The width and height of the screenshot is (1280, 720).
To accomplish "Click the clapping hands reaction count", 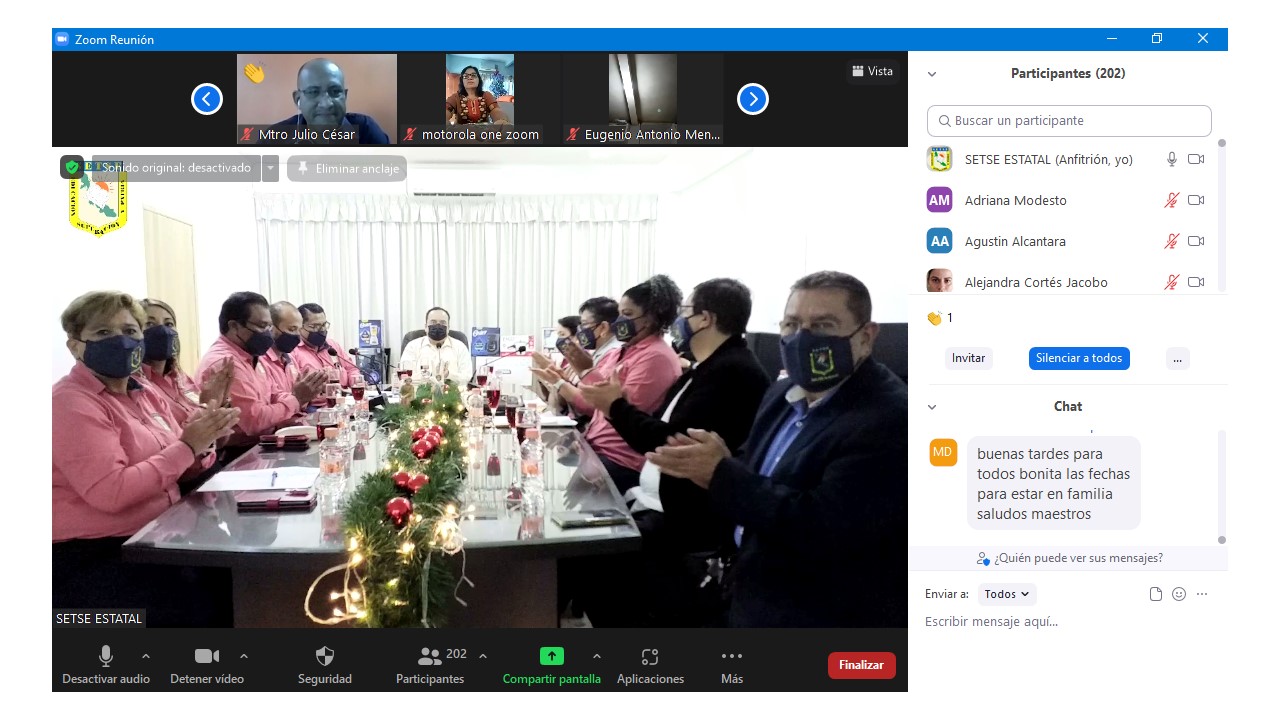I will click(x=939, y=318).
